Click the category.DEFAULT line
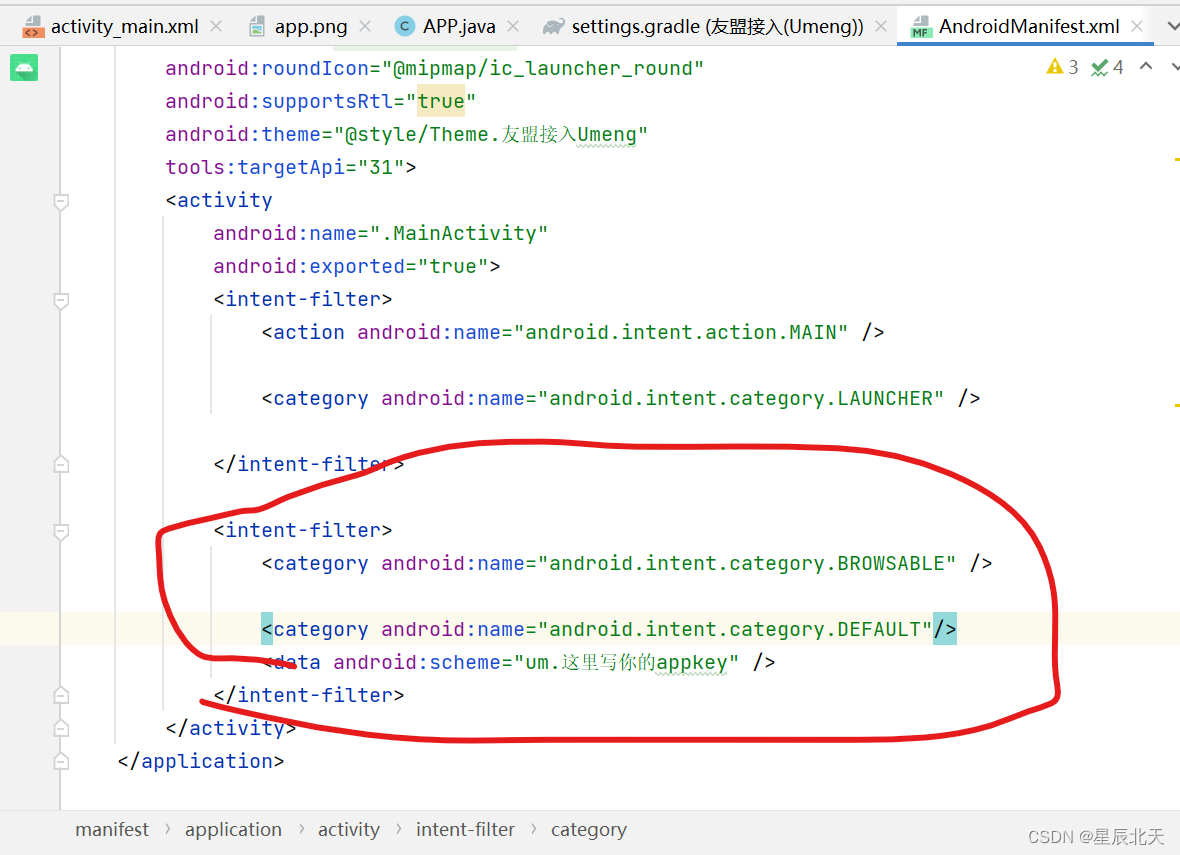This screenshot has width=1180, height=855. [x=609, y=629]
